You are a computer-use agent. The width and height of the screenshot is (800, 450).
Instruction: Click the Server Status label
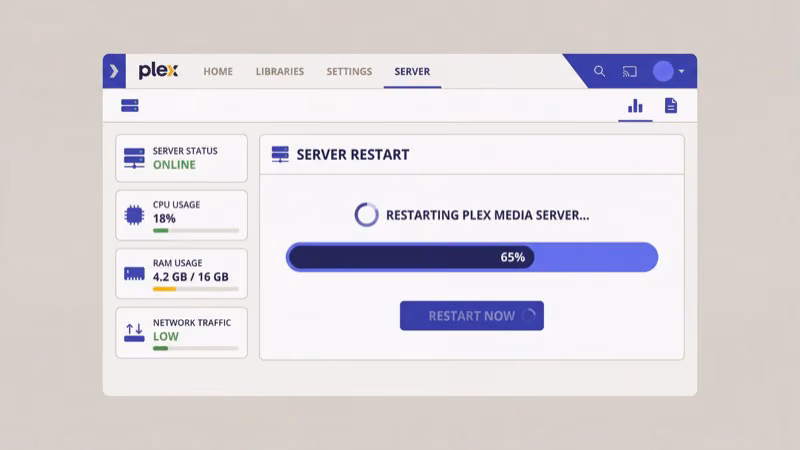[x=185, y=151]
